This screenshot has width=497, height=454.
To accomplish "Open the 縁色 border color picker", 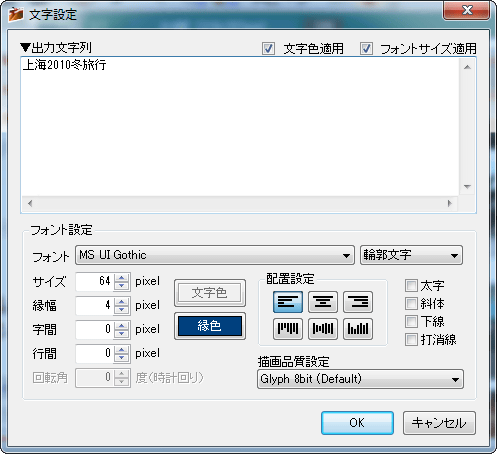I will pos(210,326).
